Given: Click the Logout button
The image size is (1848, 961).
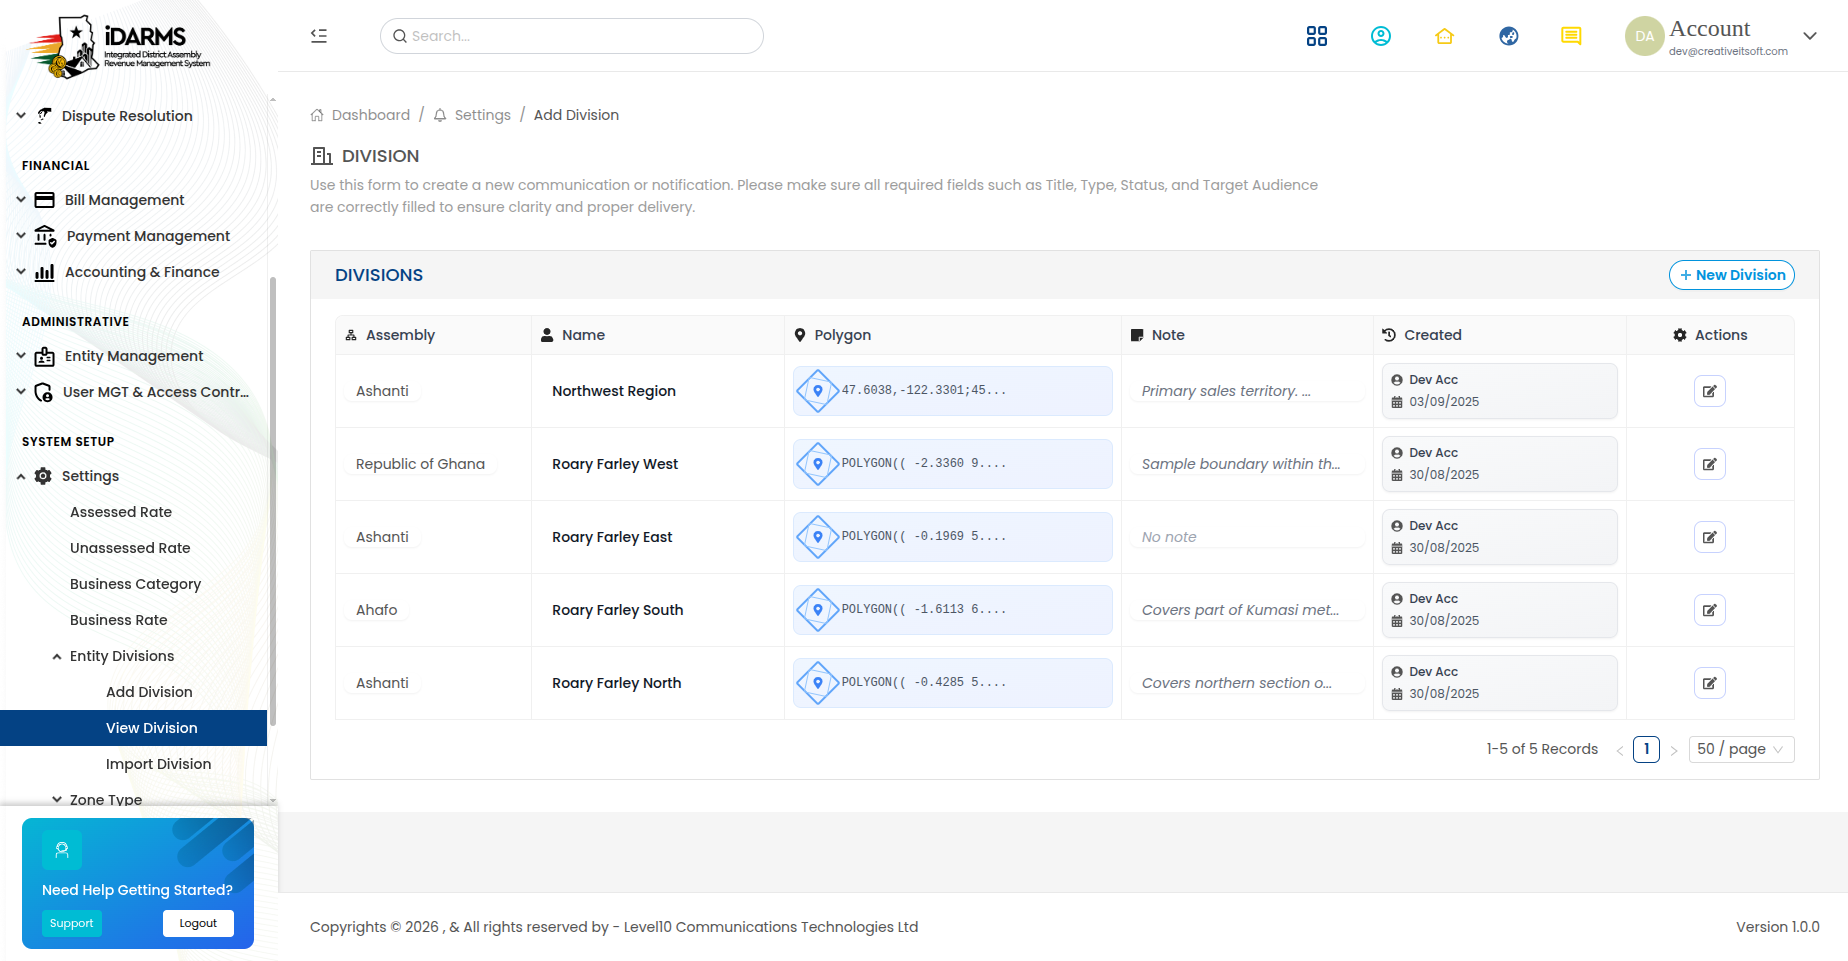Looking at the screenshot, I should [198, 923].
